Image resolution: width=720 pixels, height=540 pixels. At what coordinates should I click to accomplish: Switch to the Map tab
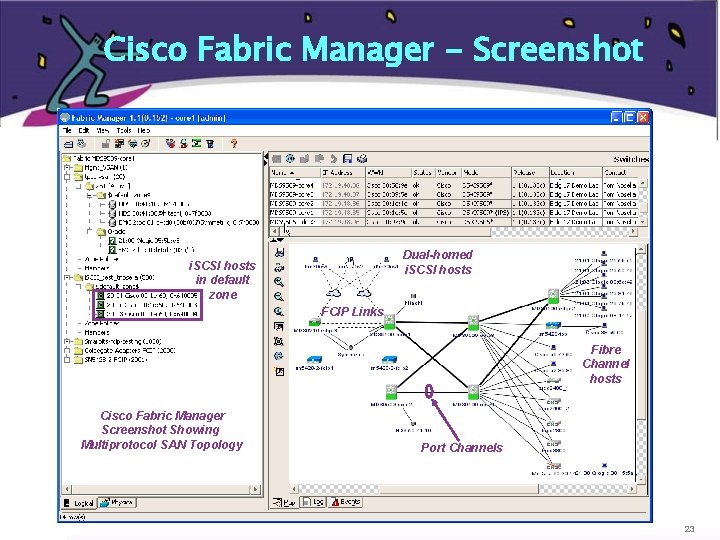[285, 503]
